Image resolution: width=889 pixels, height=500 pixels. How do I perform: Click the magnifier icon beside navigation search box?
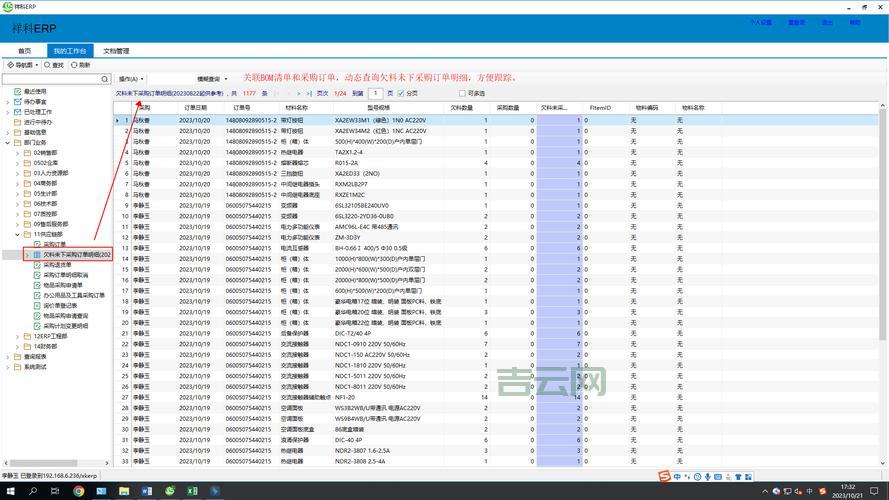tap(105, 78)
